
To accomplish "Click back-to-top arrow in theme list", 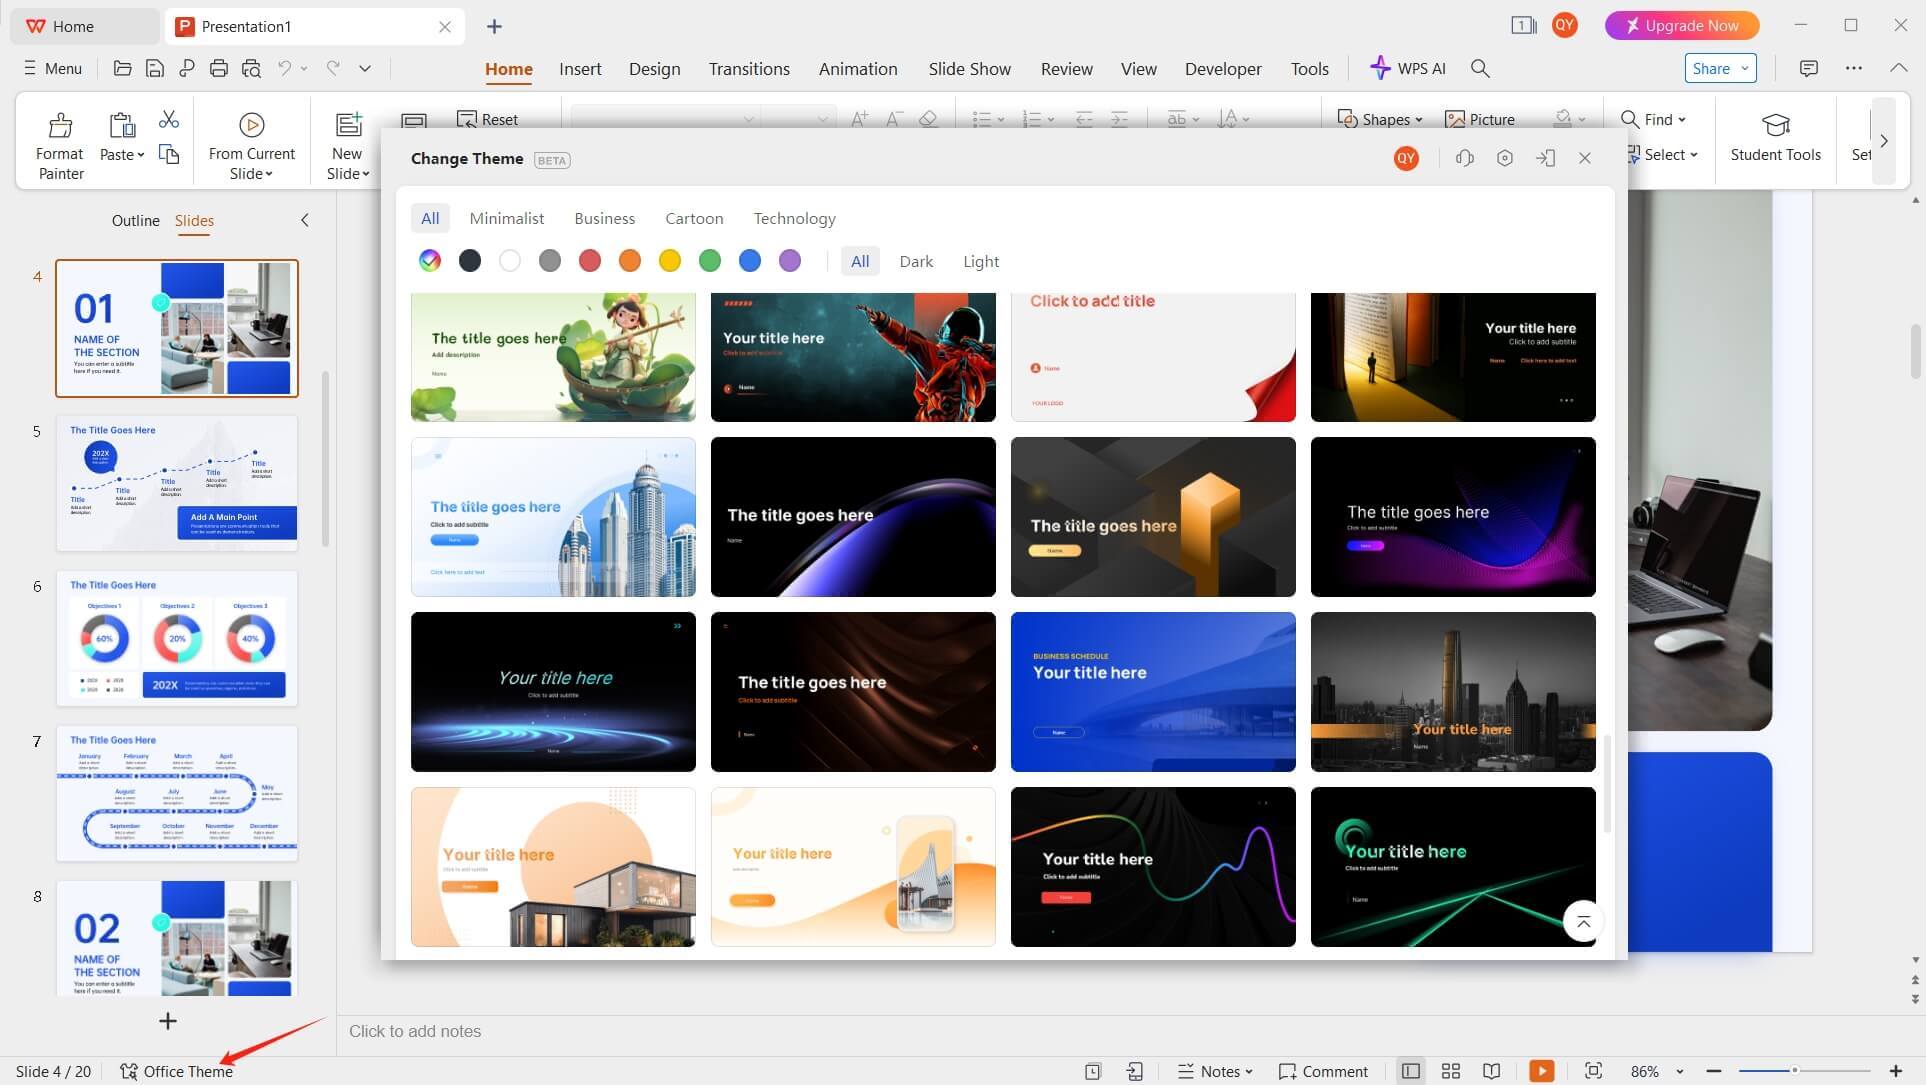I will (x=1583, y=922).
